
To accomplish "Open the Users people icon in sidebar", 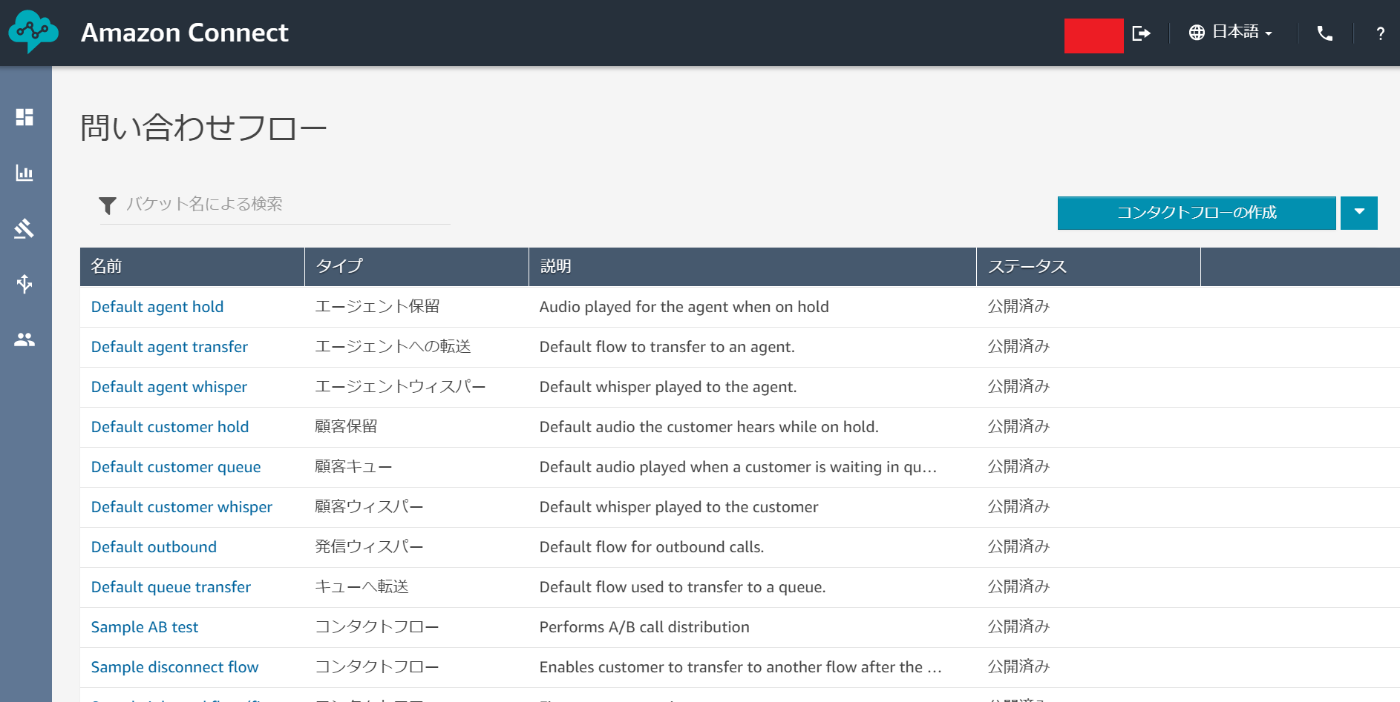I will click(x=25, y=339).
